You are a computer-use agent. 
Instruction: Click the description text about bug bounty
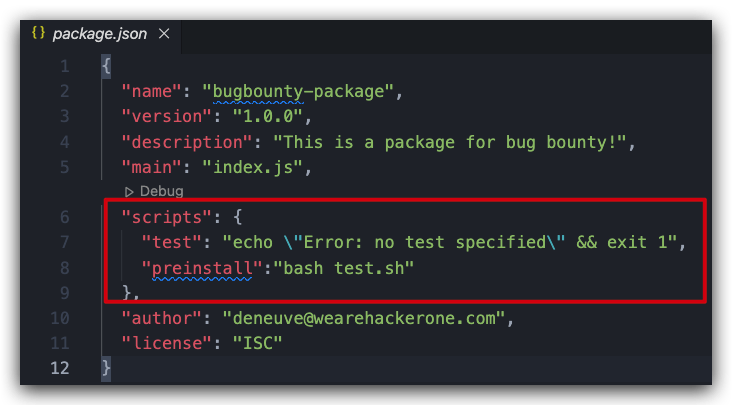click(x=450, y=142)
